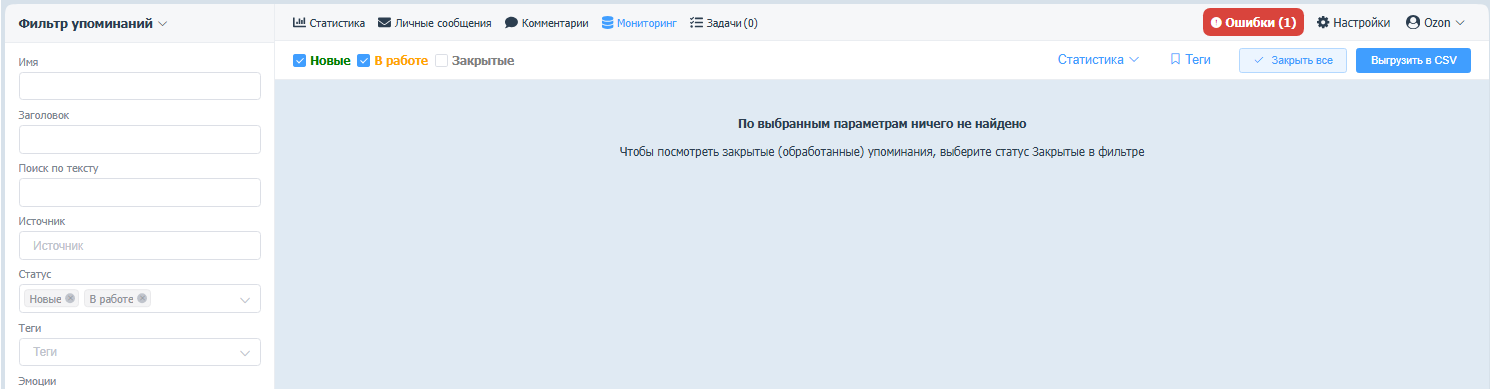Open the Источник selector field
Image resolution: width=1490 pixels, height=389 pixels.
pos(140,245)
